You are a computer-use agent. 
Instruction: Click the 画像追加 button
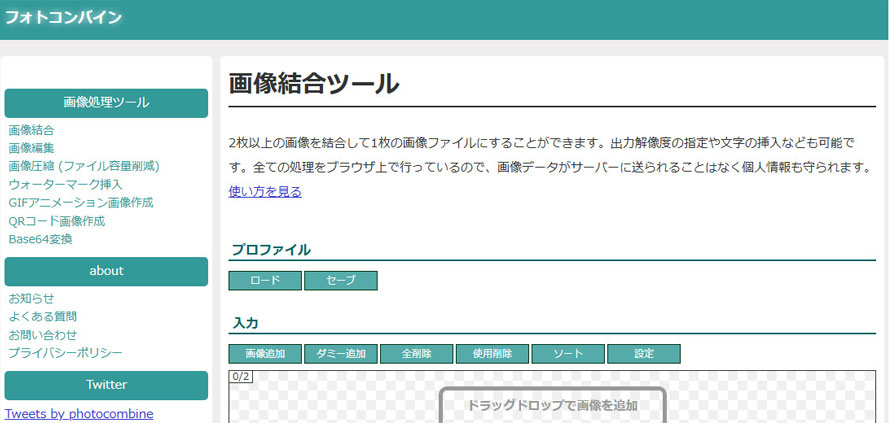[265, 354]
